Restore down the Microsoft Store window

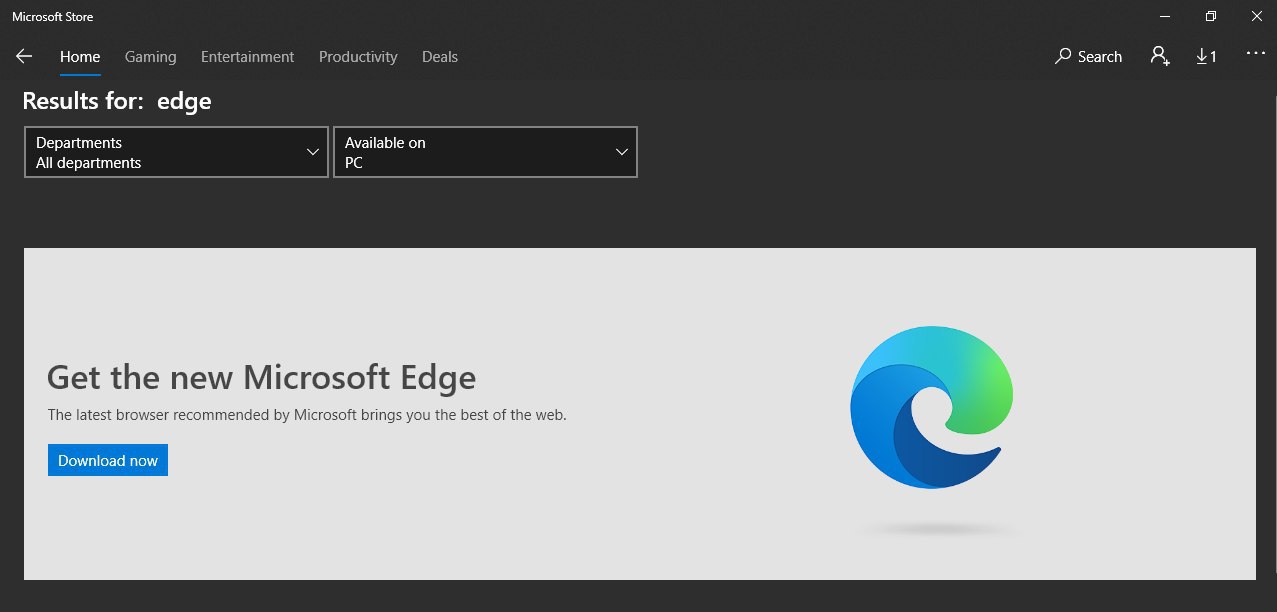[1210, 16]
